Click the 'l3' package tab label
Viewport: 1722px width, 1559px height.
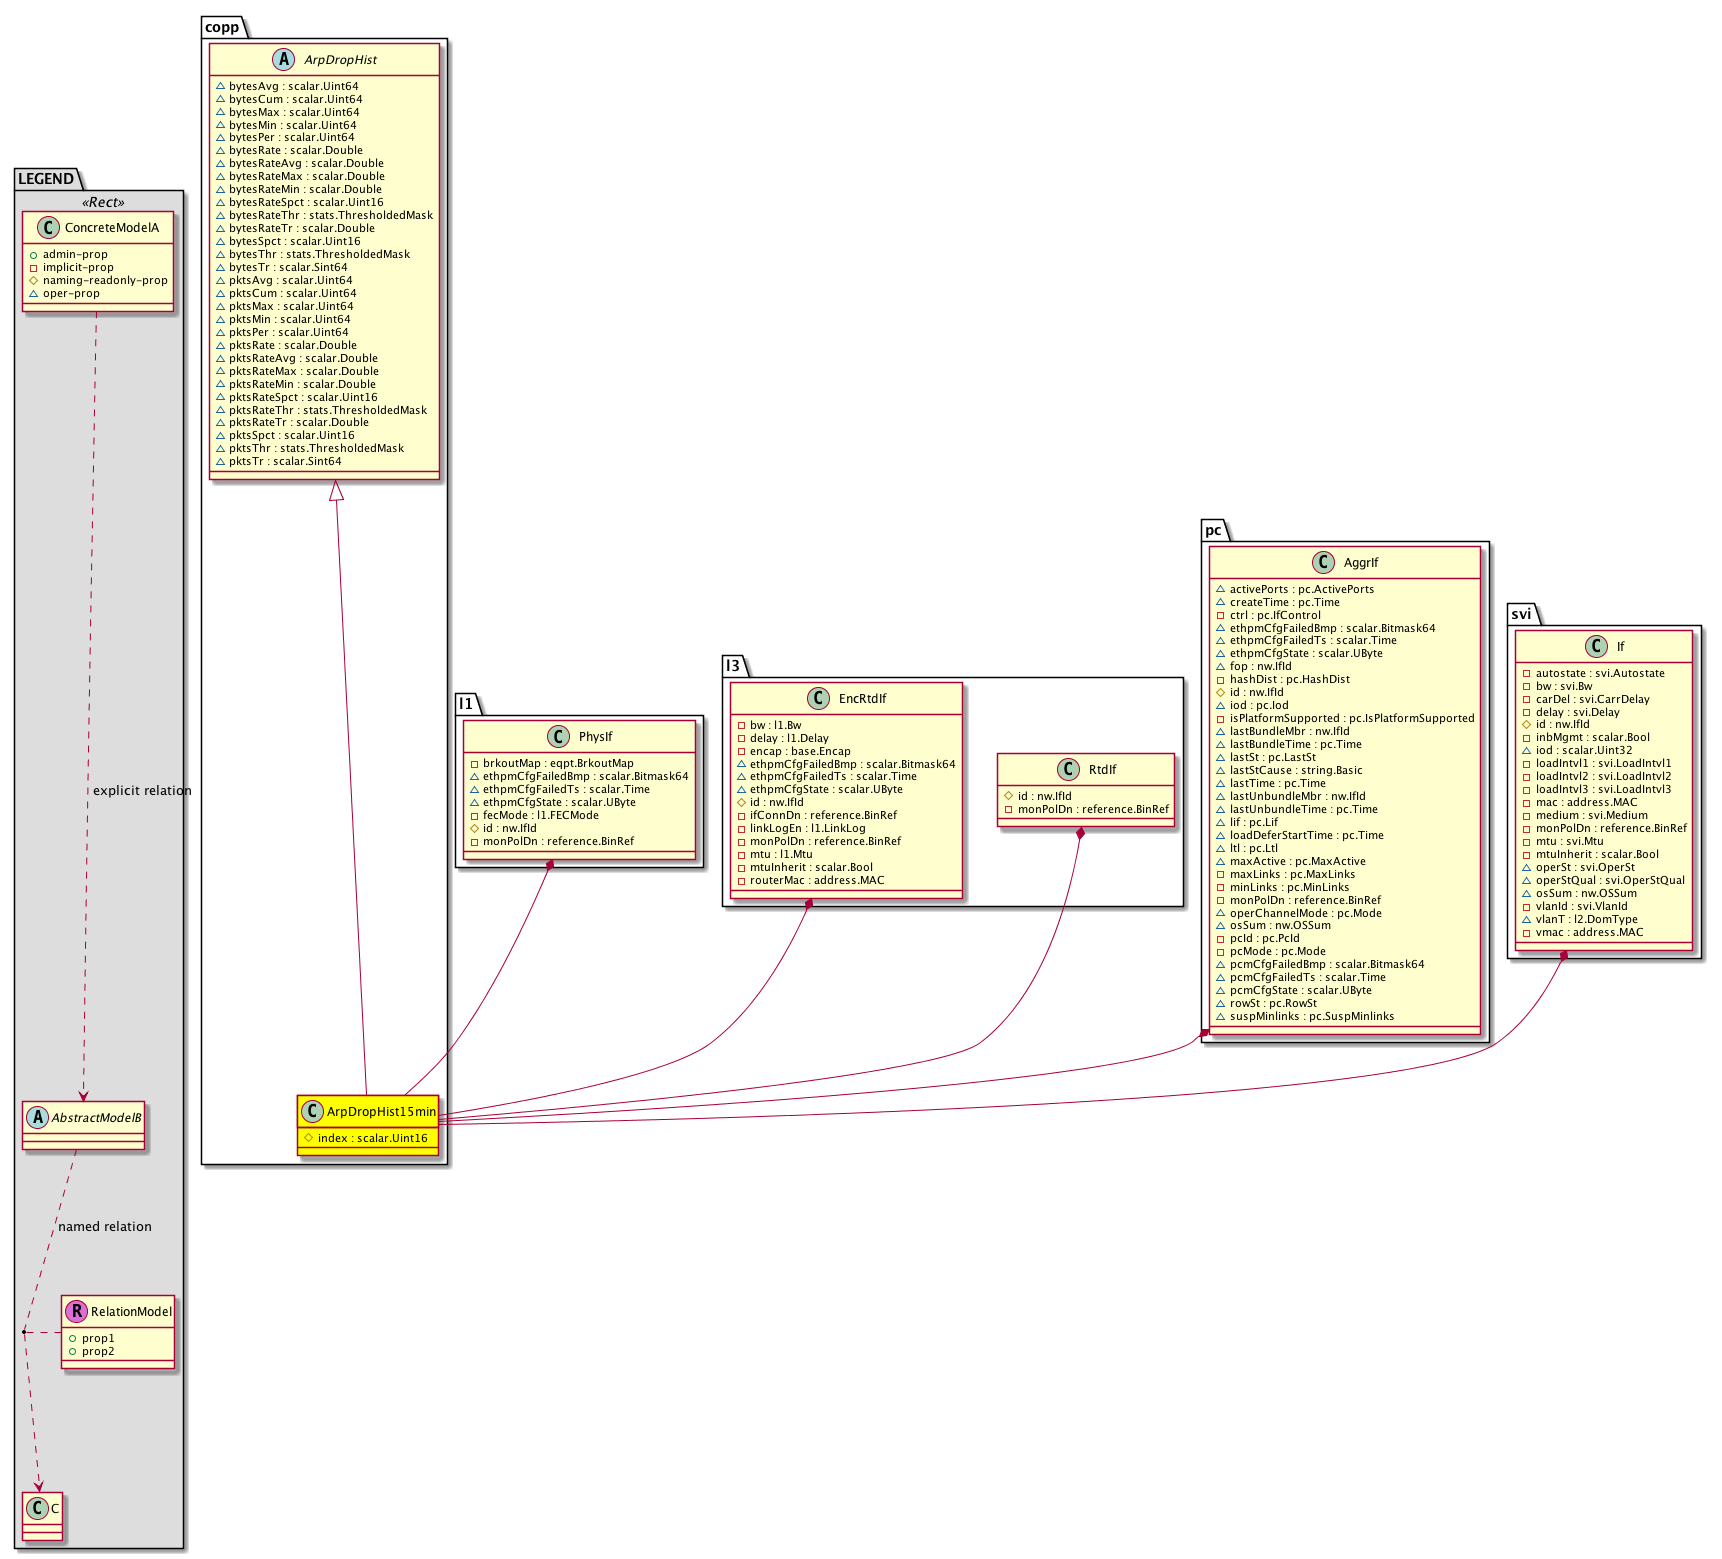coord(733,665)
